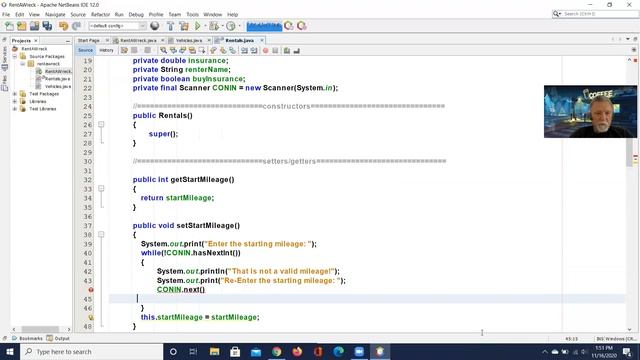Open the Refactor menu

100,14
